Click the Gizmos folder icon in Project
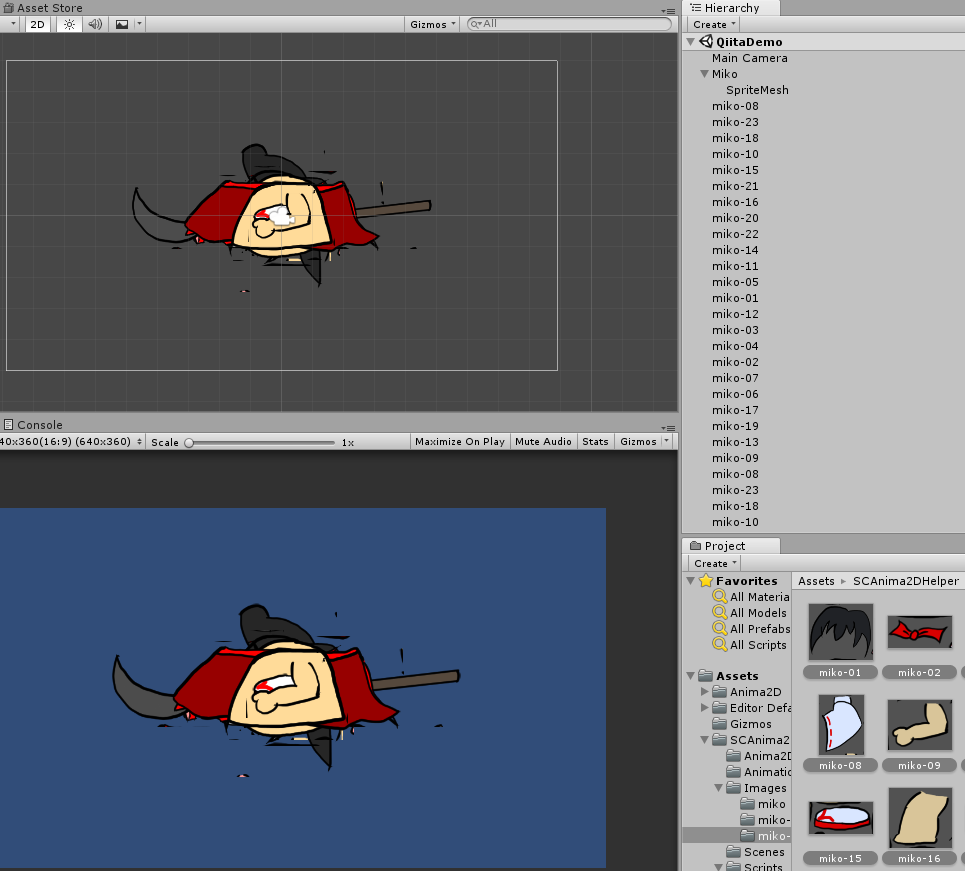The height and width of the screenshot is (871, 965). (720, 724)
